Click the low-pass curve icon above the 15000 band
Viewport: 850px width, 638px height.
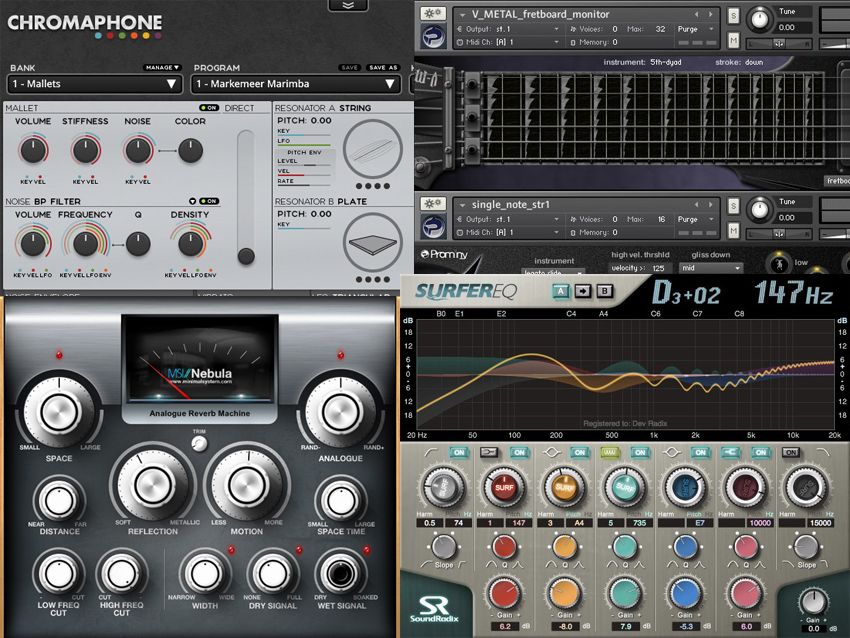click(x=822, y=452)
